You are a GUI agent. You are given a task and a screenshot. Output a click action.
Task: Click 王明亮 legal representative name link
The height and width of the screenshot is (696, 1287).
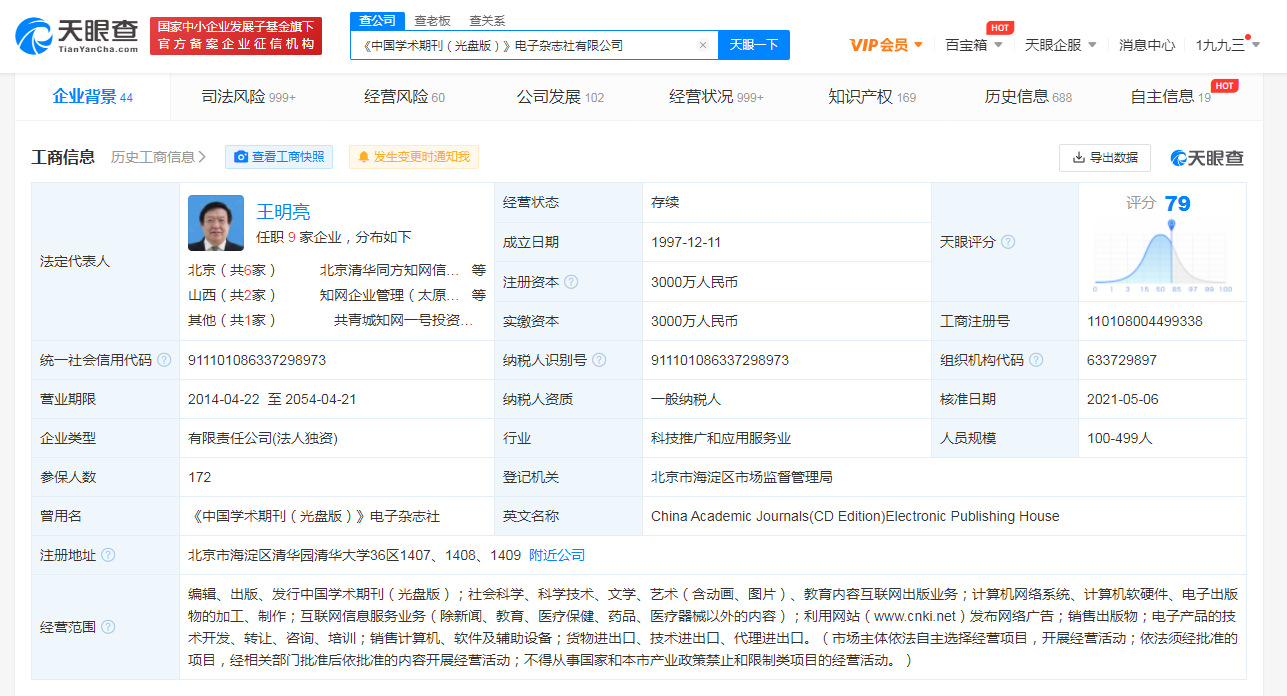283,212
